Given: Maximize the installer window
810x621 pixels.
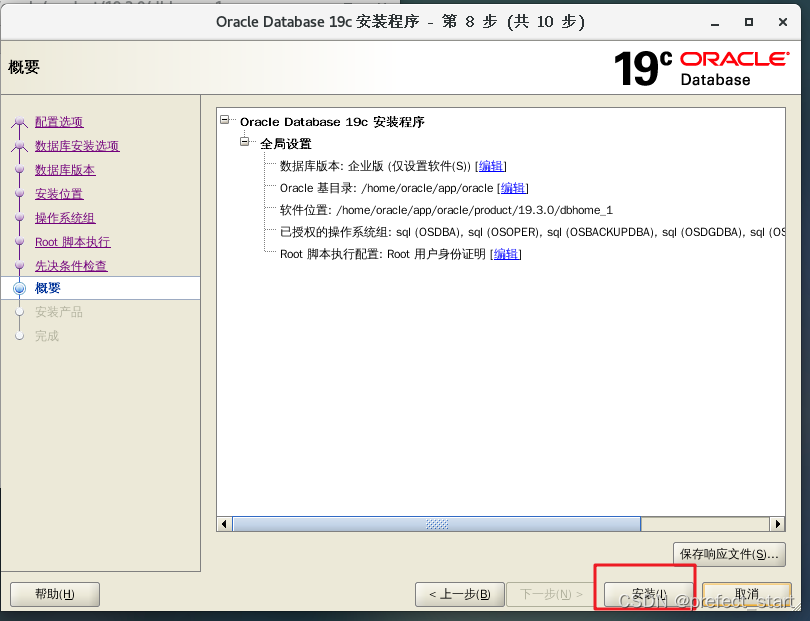Looking at the screenshot, I should pos(749,22).
